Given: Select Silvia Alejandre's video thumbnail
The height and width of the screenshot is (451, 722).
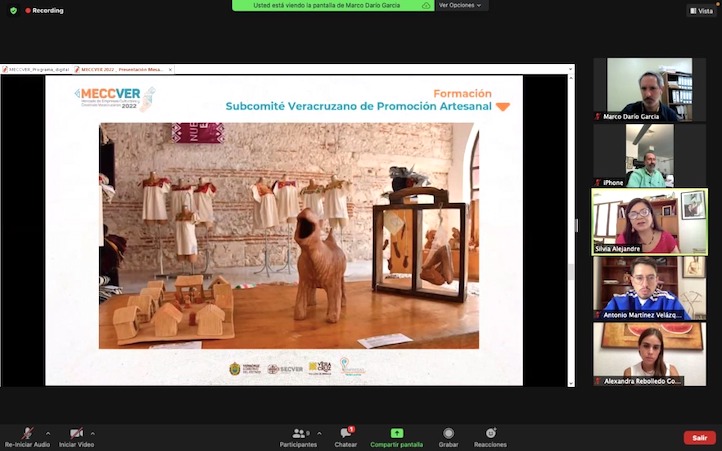Looking at the screenshot, I should [649, 221].
